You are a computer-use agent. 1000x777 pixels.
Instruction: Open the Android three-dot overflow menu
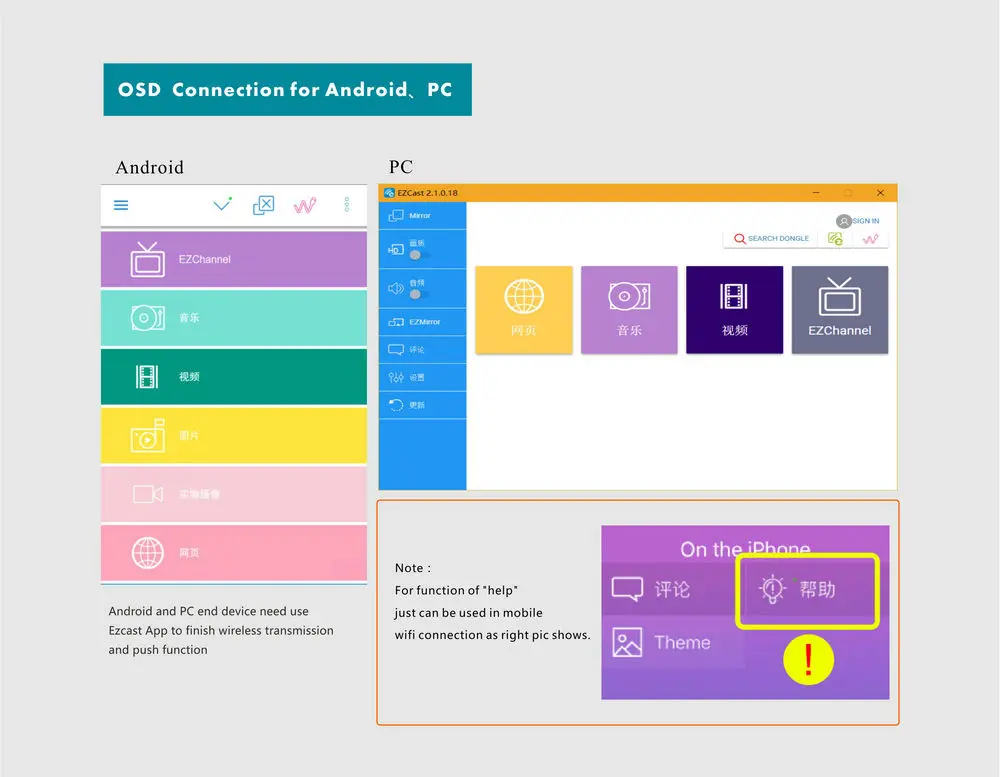coord(346,204)
